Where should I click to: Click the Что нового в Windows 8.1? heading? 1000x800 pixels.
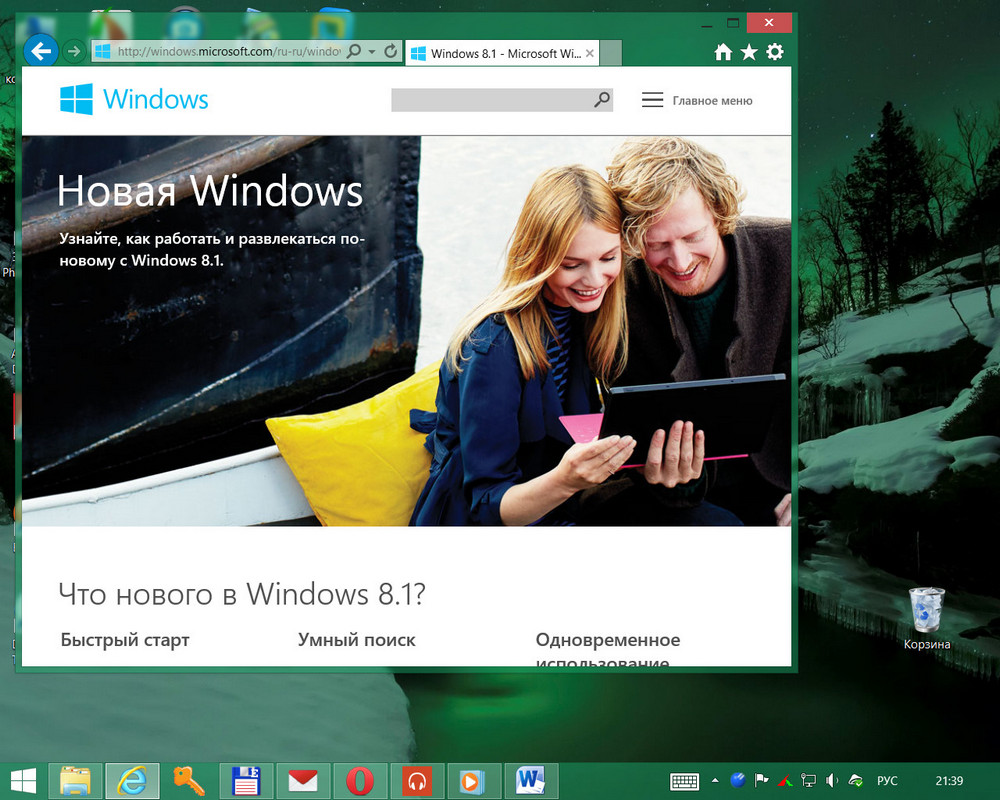point(242,594)
